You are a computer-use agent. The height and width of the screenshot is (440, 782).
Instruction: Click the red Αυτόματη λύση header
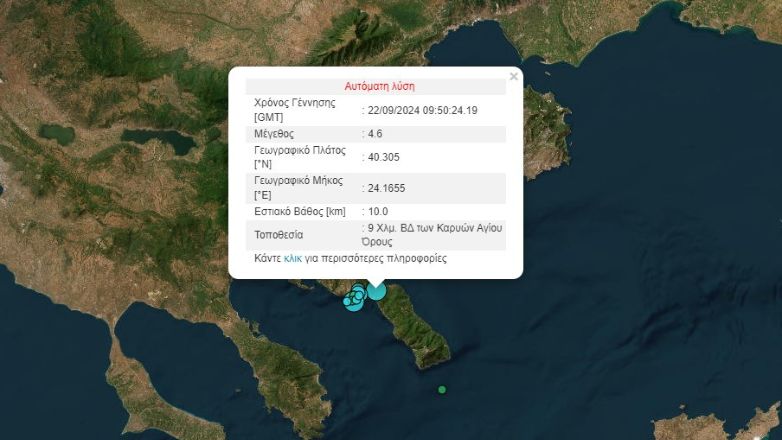click(379, 86)
